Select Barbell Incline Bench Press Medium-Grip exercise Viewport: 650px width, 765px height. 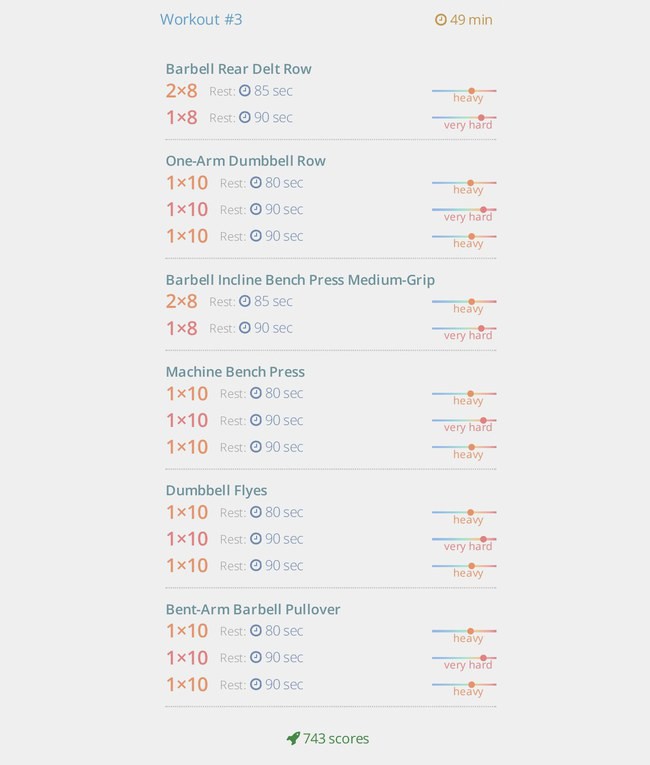pos(300,280)
